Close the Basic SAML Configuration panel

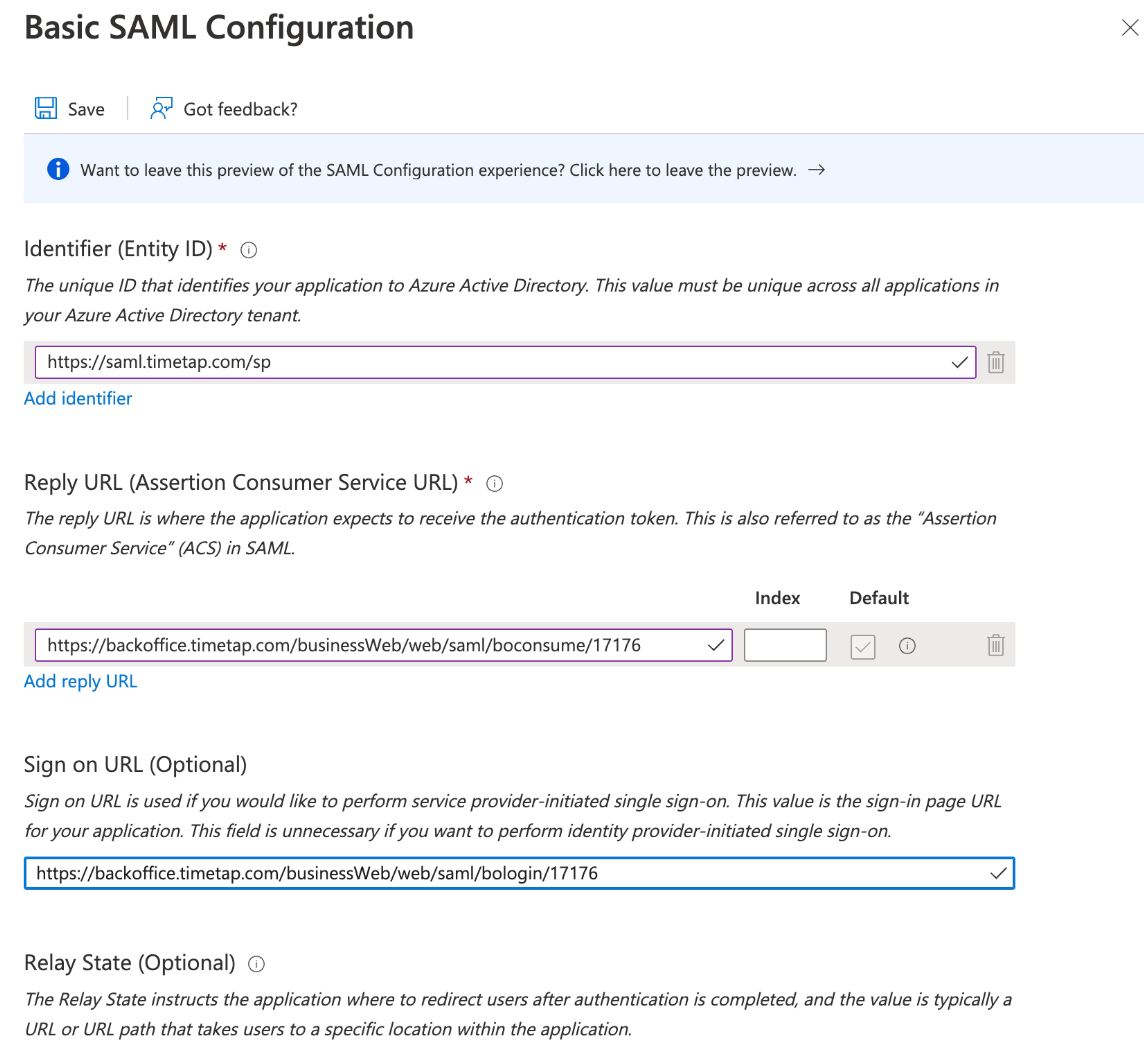(x=1129, y=28)
